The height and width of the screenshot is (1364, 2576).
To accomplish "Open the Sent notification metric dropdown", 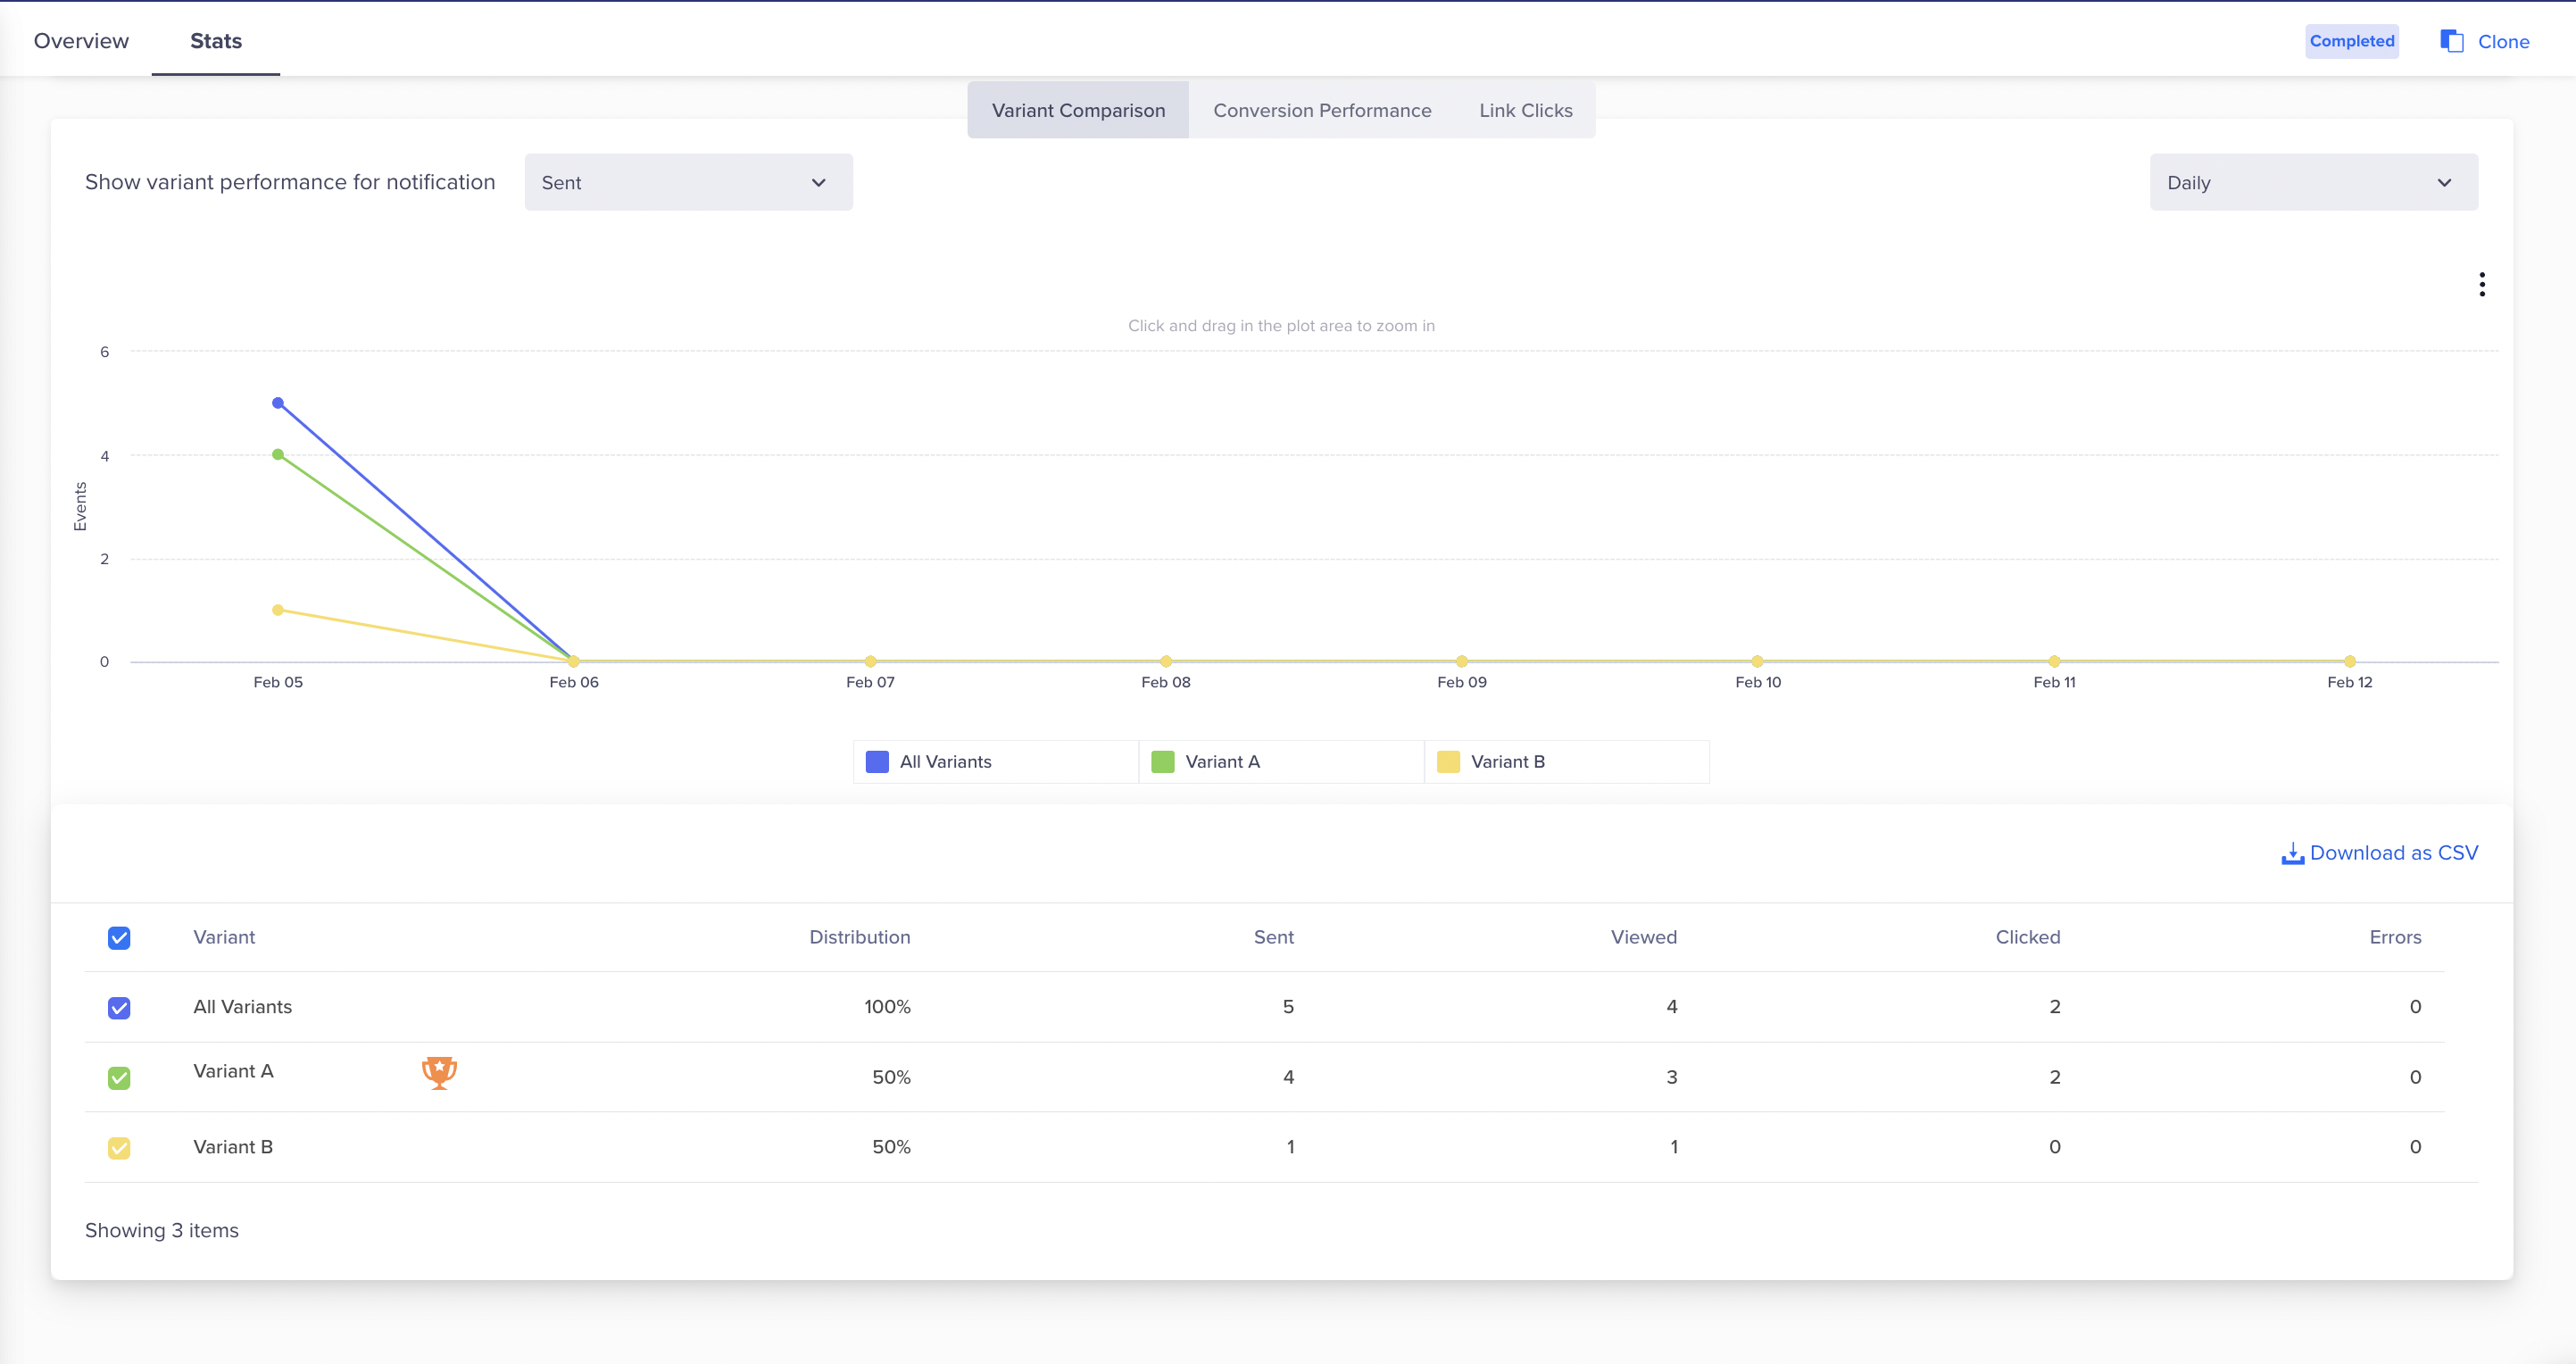I will 688,183.
